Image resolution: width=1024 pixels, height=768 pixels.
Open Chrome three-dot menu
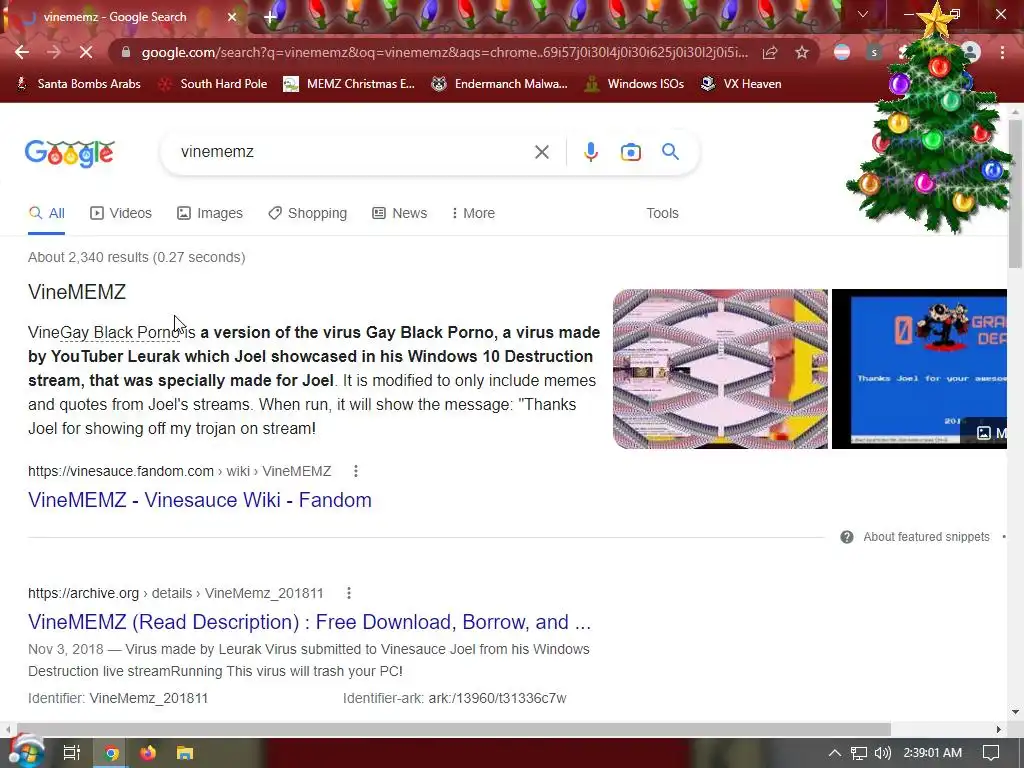click(1002, 52)
